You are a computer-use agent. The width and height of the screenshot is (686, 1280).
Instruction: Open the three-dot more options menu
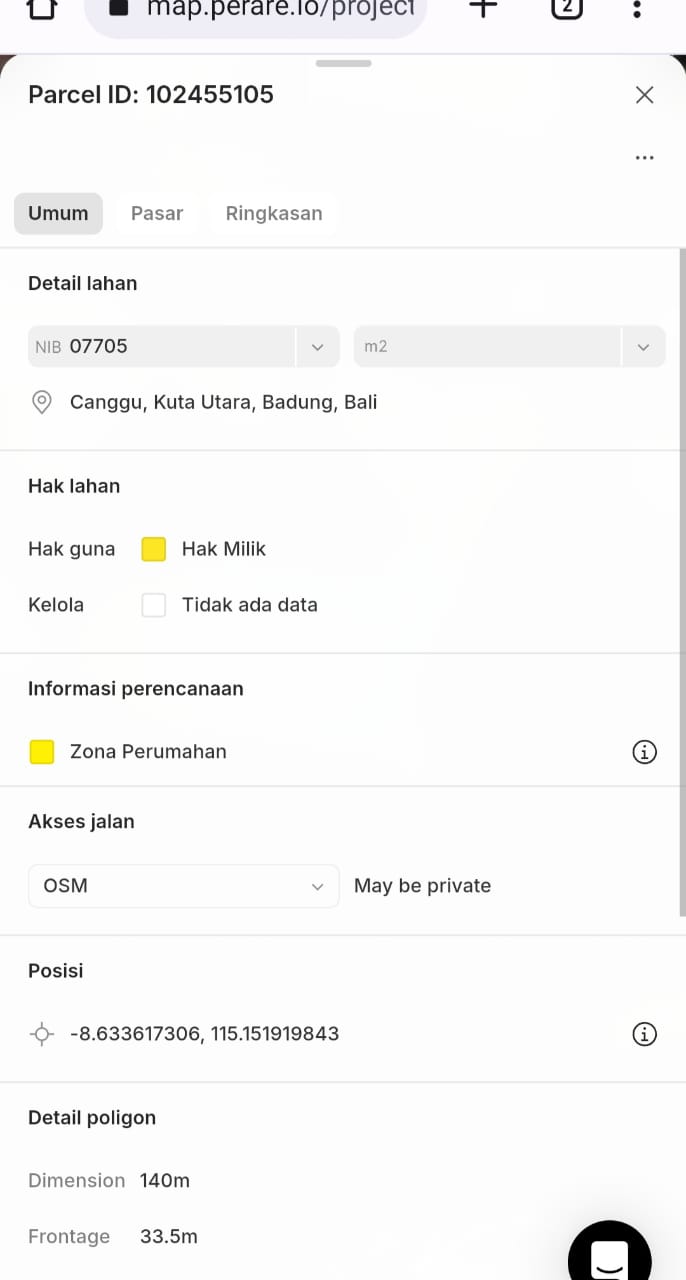[645, 158]
